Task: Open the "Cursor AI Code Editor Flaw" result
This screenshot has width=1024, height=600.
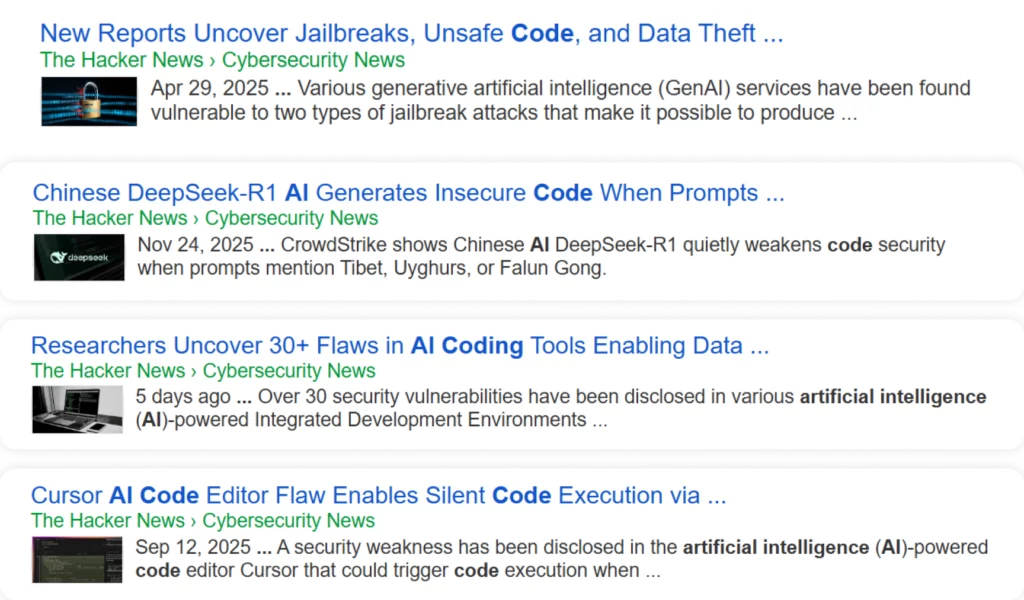Action: point(378,495)
